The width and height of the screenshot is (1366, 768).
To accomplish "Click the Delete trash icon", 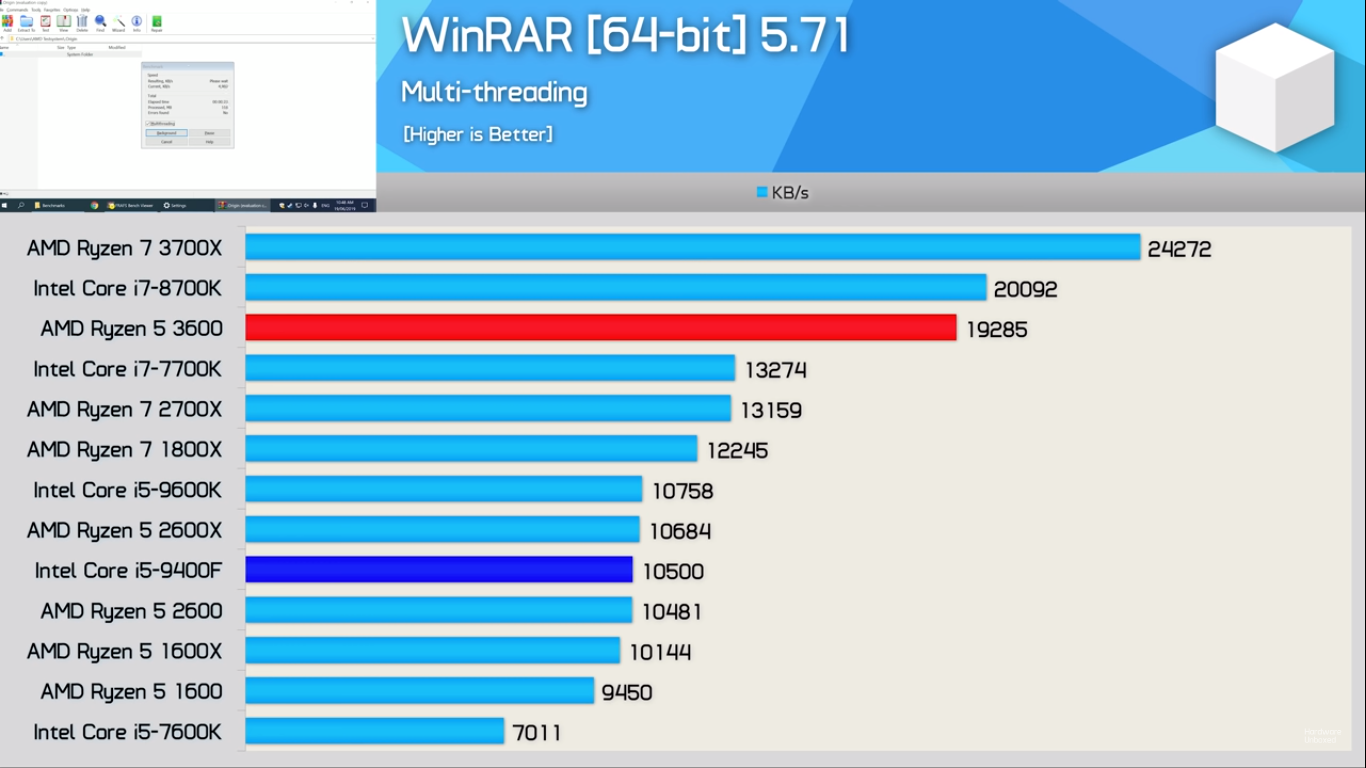I will (x=82, y=22).
